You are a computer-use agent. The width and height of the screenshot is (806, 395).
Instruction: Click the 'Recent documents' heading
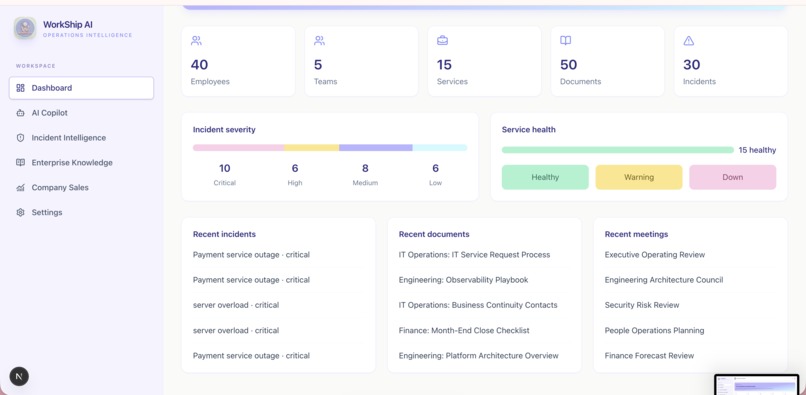pos(434,234)
